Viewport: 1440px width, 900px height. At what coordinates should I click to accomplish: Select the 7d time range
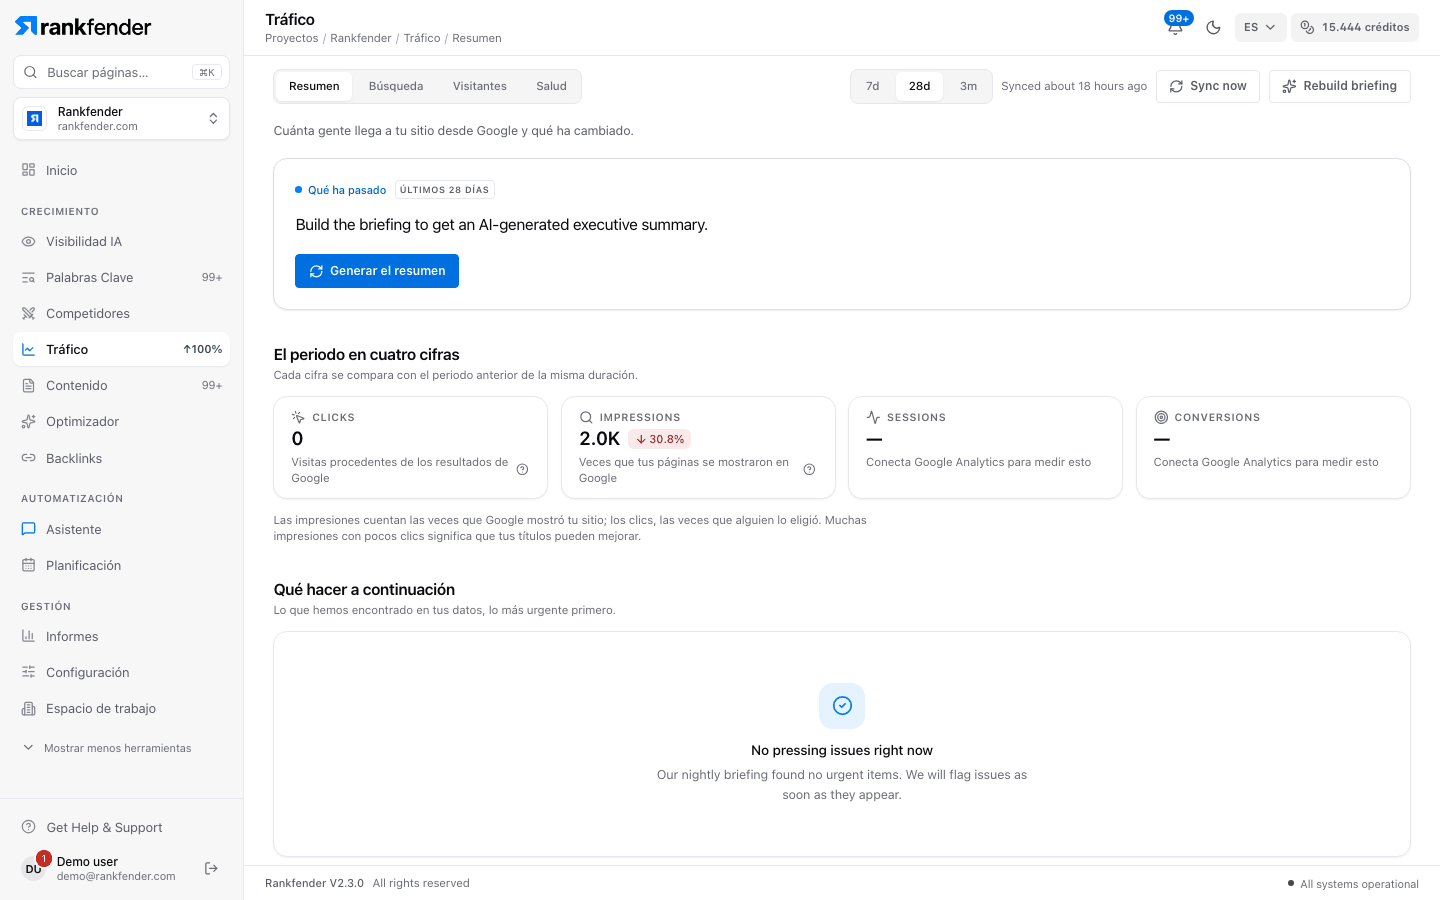[x=873, y=86]
